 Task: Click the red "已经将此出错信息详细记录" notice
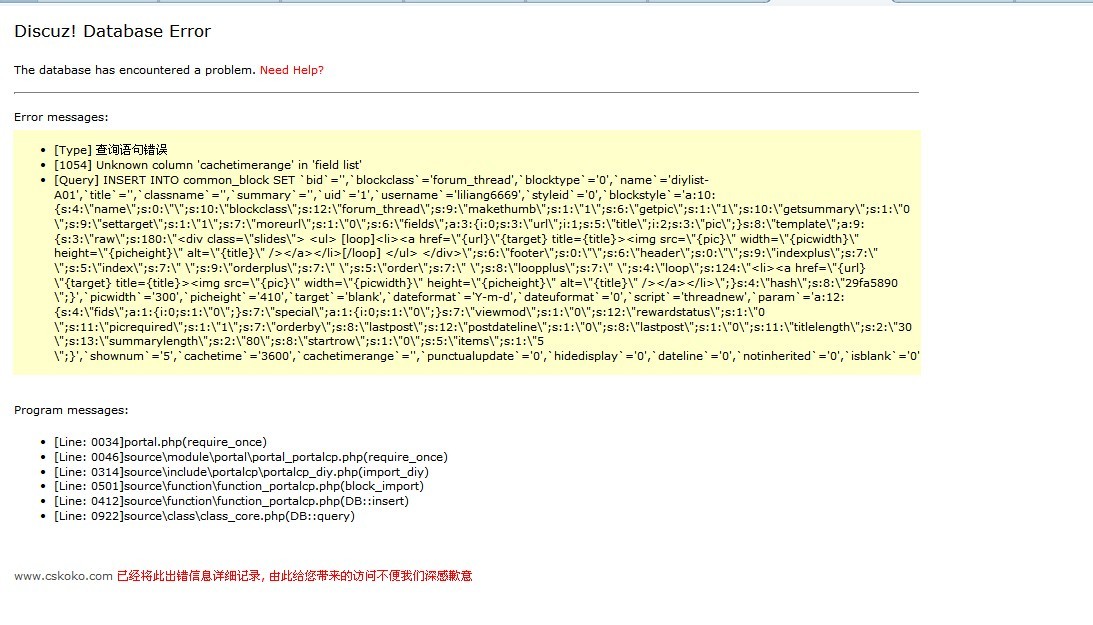click(x=295, y=576)
